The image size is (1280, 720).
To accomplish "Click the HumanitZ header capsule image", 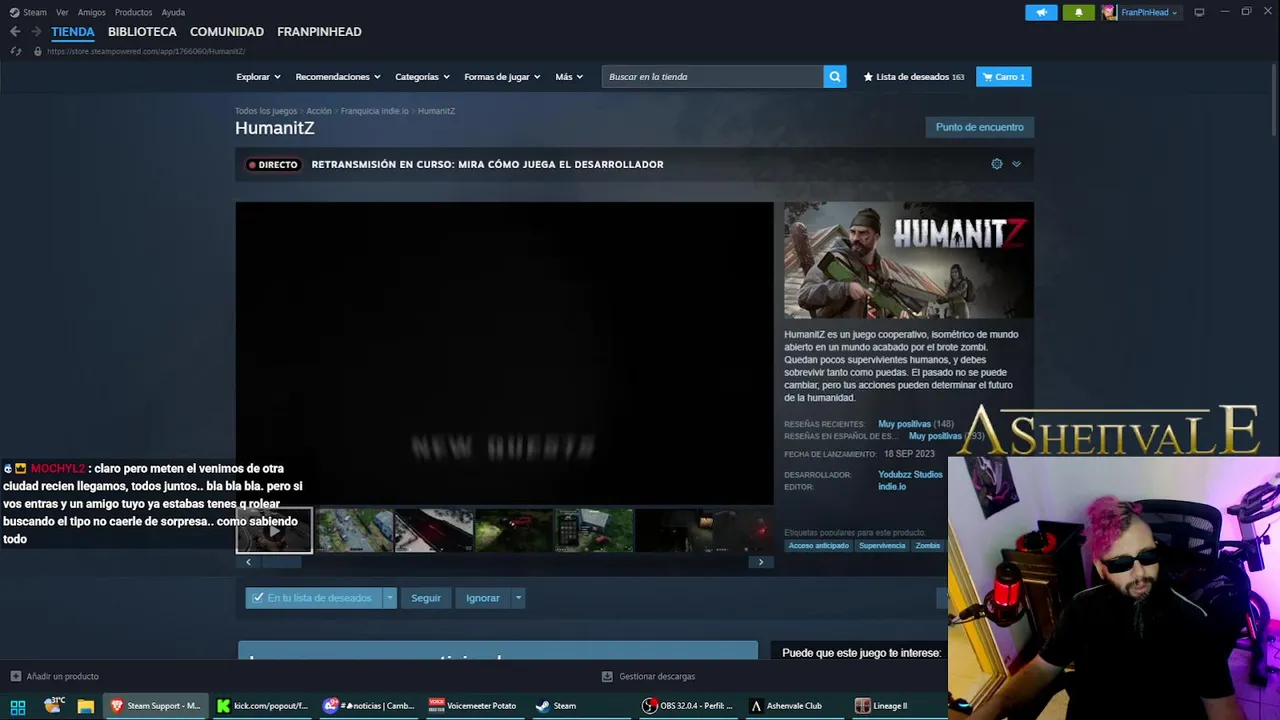I will [x=909, y=260].
